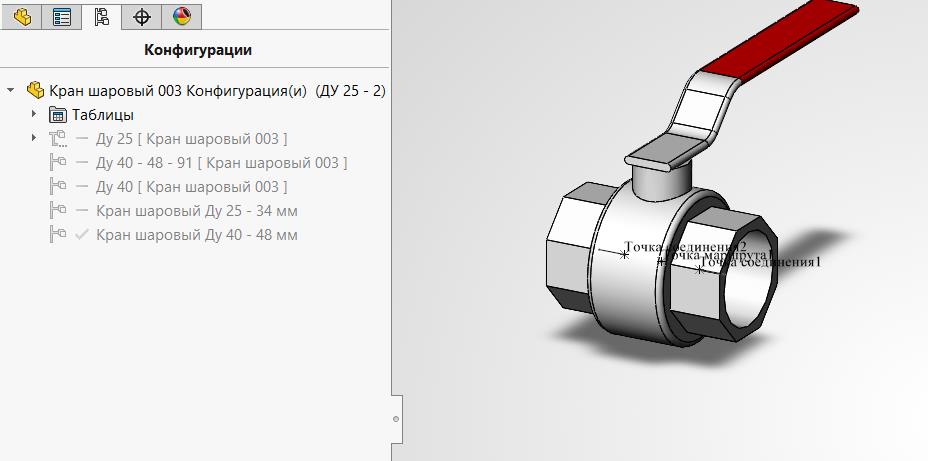928x461 pixels.
Task: Click the right hexagonal nut opening
Action: point(749,277)
